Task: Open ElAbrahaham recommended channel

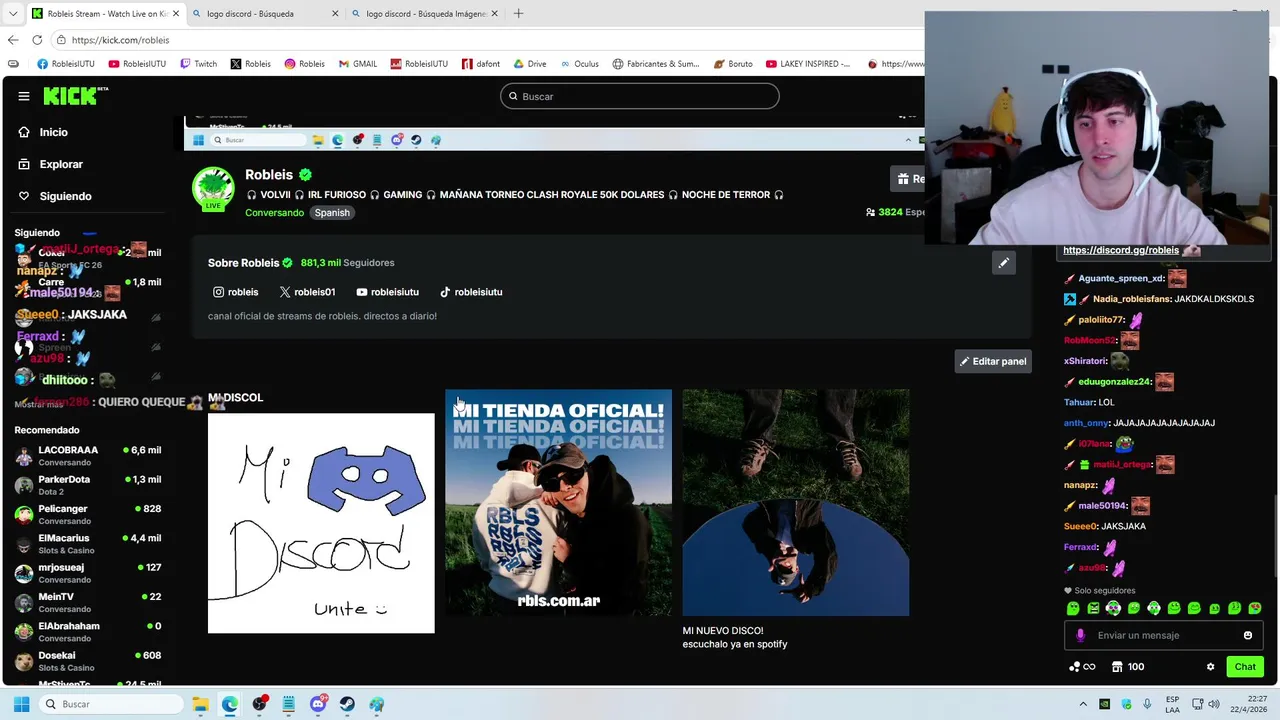Action: pyautogui.click(x=88, y=632)
